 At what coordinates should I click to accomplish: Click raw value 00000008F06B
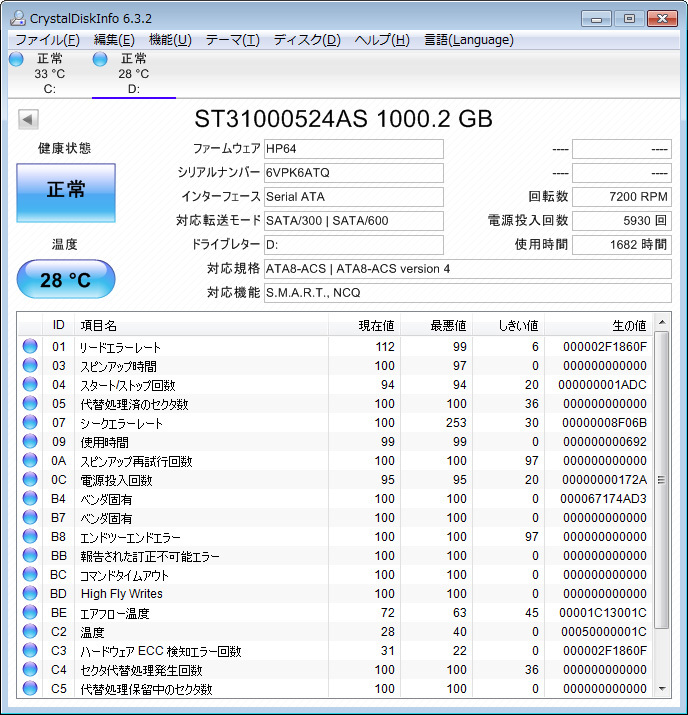pos(604,423)
